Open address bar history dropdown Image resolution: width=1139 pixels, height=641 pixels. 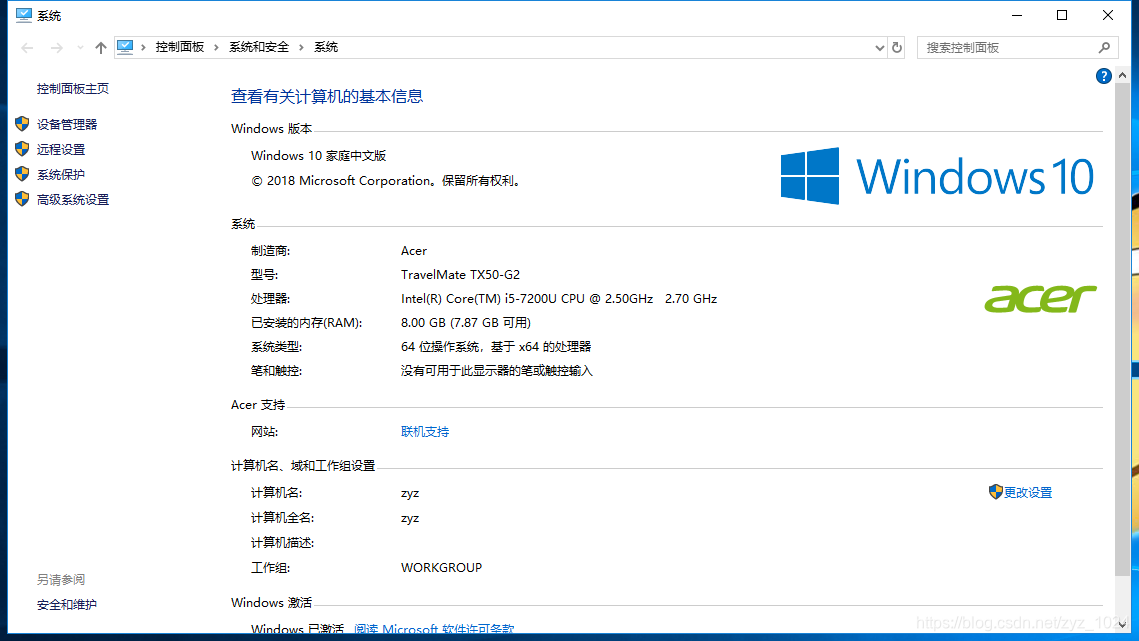tap(879, 48)
